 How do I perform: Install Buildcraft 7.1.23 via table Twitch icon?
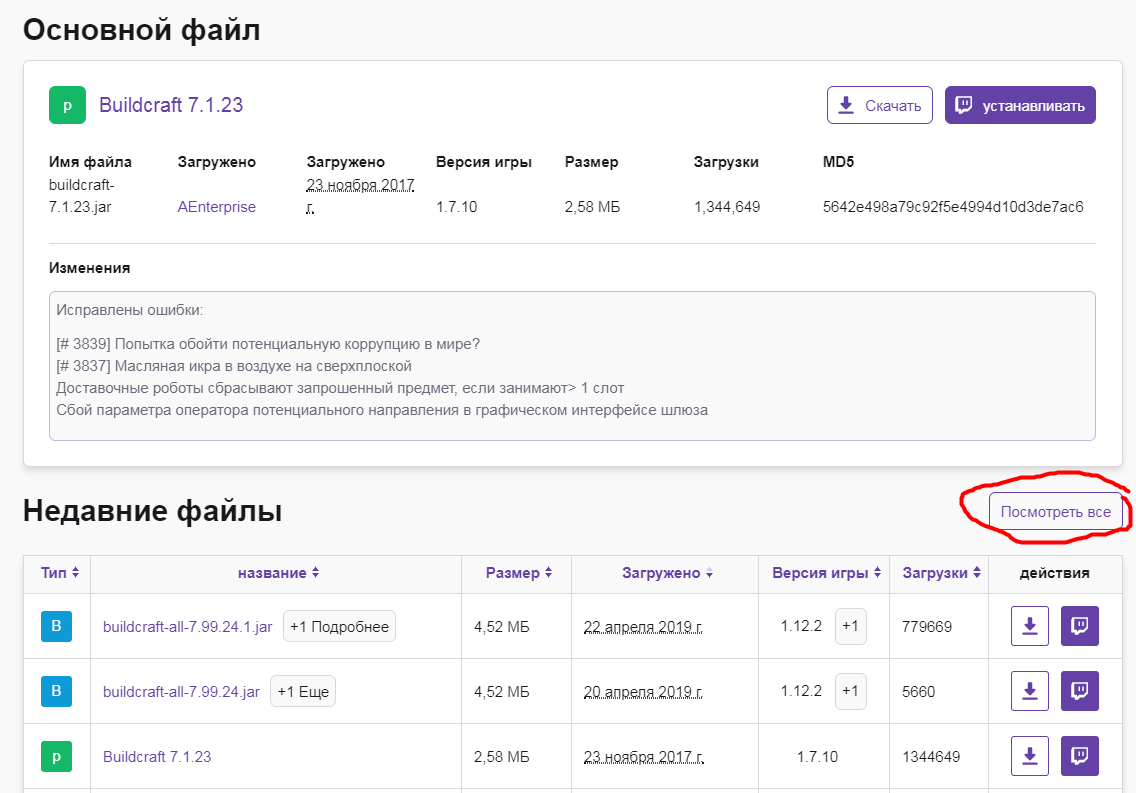[1079, 756]
